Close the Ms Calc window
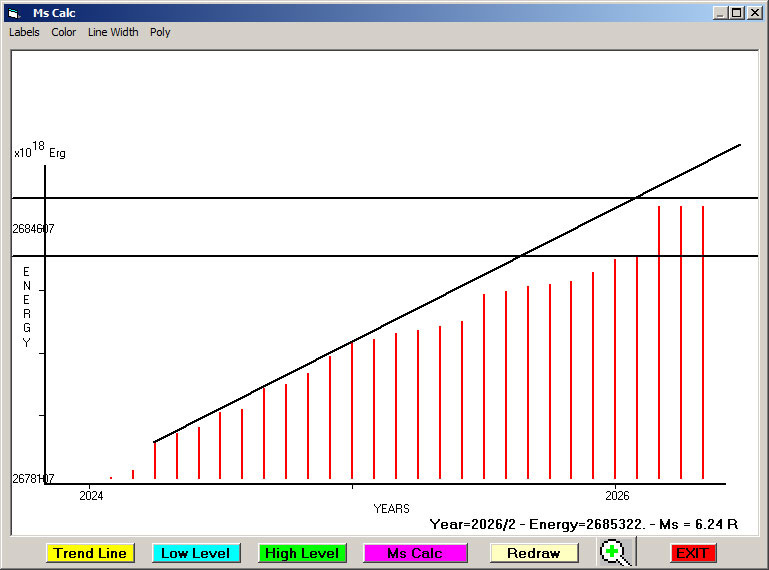Image resolution: width=769 pixels, height=570 pixels. point(753,13)
